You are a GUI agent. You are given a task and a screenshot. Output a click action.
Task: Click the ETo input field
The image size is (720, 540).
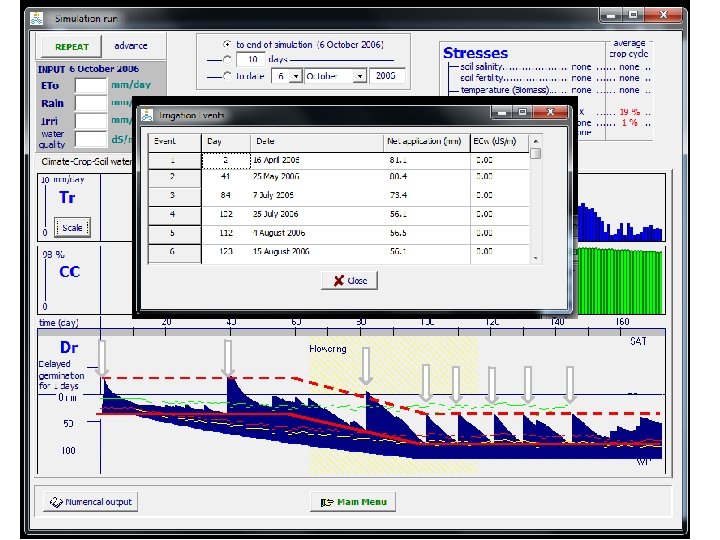coord(90,86)
